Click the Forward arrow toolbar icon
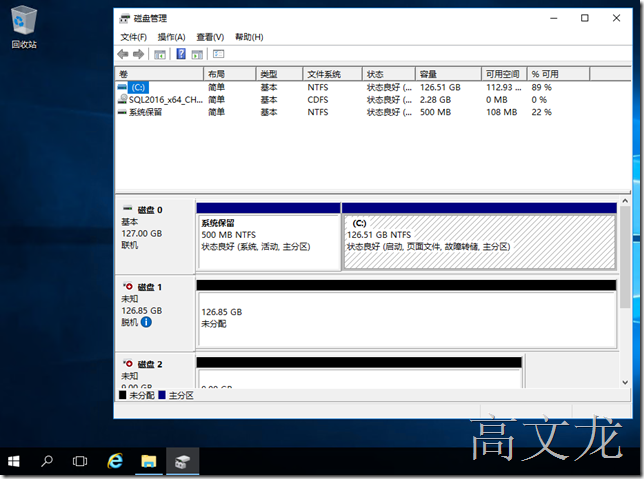644x479 pixels. coord(138,54)
